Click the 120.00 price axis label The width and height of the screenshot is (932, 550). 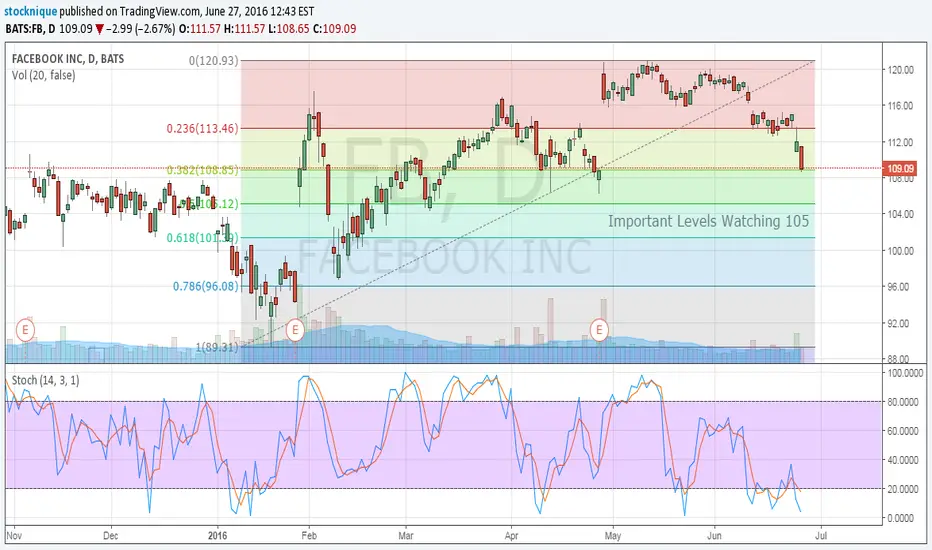pyautogui.click(x=900, y=70)
